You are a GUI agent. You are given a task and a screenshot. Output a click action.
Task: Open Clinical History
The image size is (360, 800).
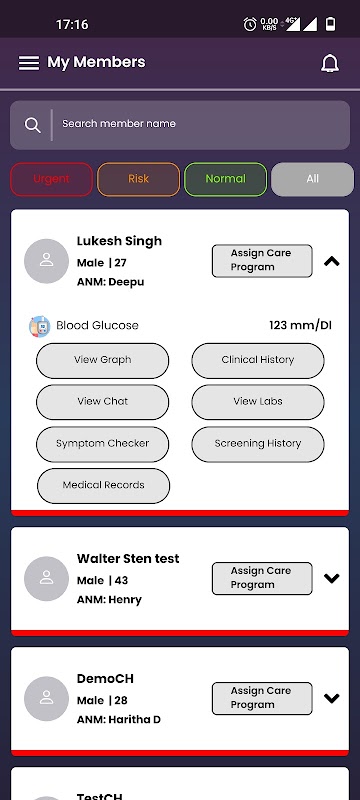point(258,360)
